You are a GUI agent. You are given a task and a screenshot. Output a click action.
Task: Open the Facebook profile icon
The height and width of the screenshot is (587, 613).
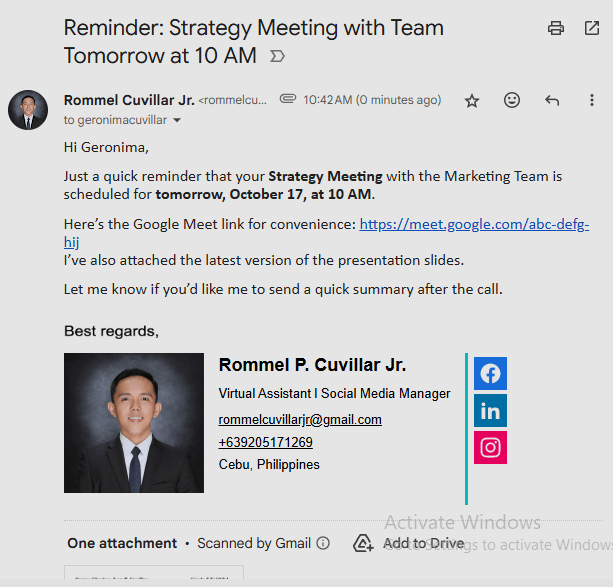pyautogui.click(x=490, y=373)
